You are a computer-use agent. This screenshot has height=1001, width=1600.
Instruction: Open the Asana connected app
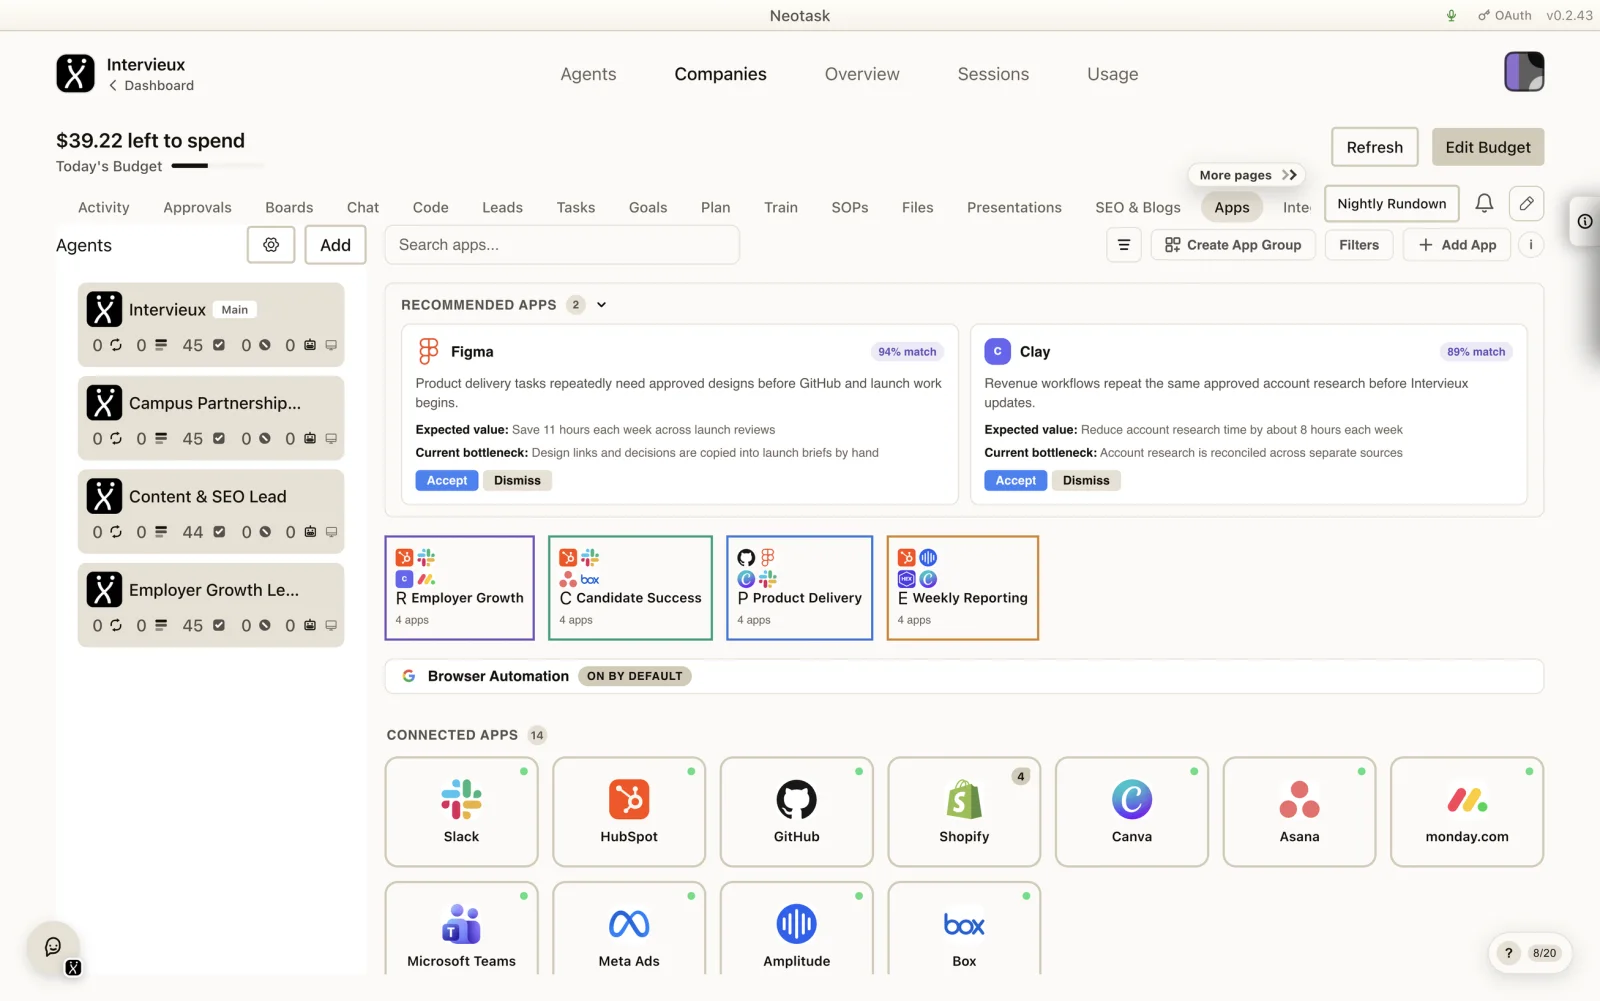[1299, 812]
